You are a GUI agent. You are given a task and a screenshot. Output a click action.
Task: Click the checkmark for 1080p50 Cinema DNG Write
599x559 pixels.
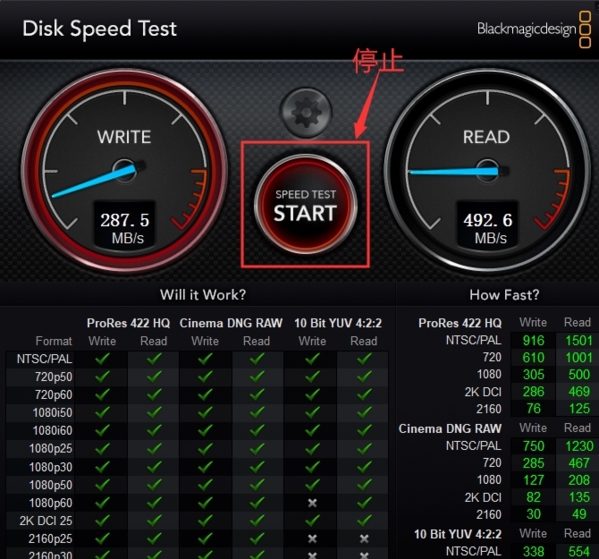tap(205, 484)
